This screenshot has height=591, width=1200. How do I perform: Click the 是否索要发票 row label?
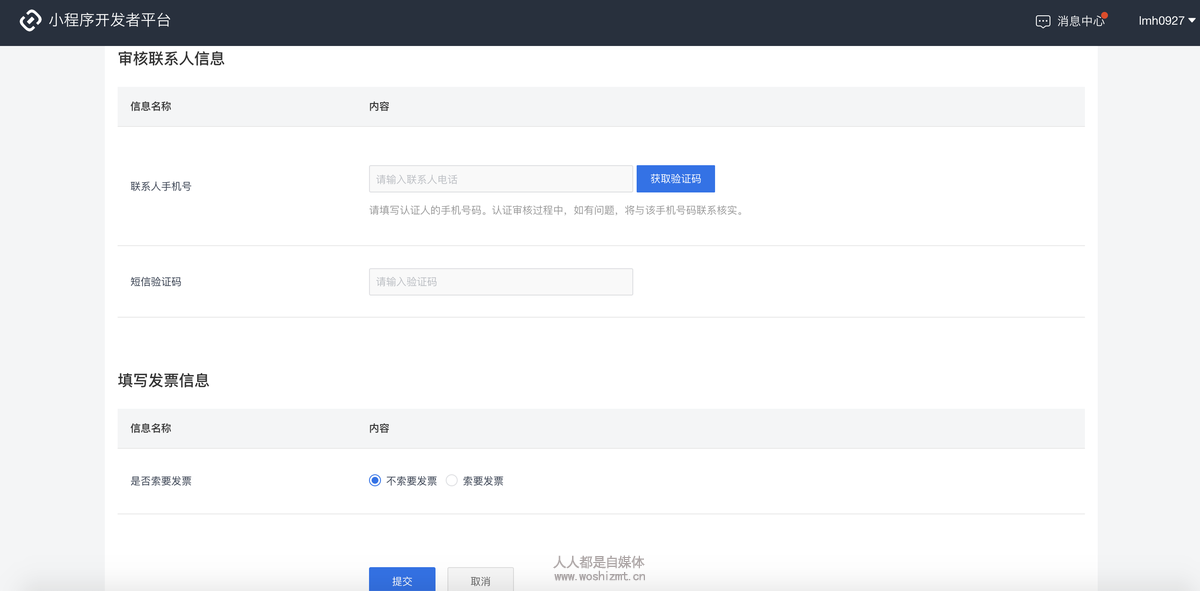tap(161, 481)
